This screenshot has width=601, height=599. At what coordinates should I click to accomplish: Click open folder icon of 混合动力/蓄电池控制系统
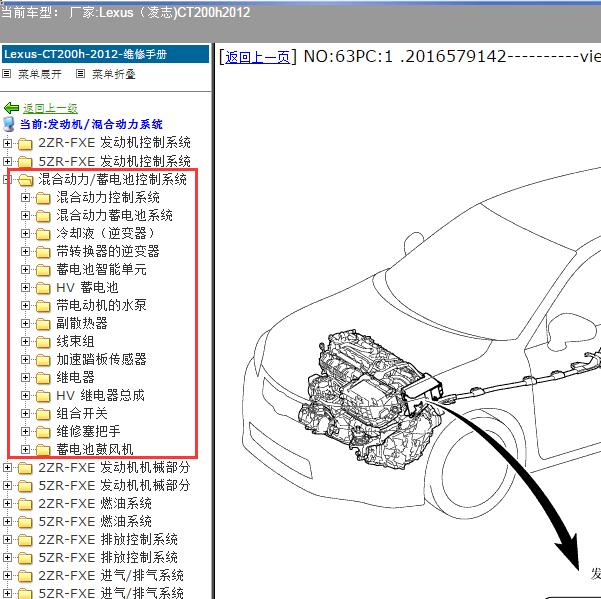25,180
